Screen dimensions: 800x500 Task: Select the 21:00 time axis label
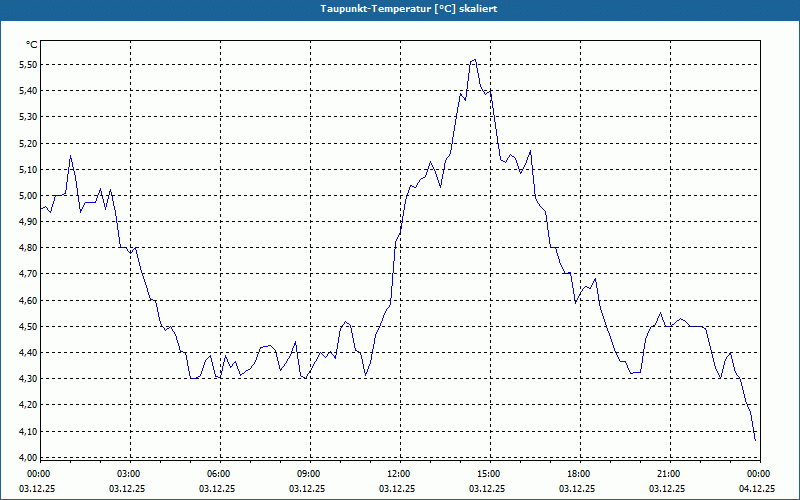click(668, 474)
